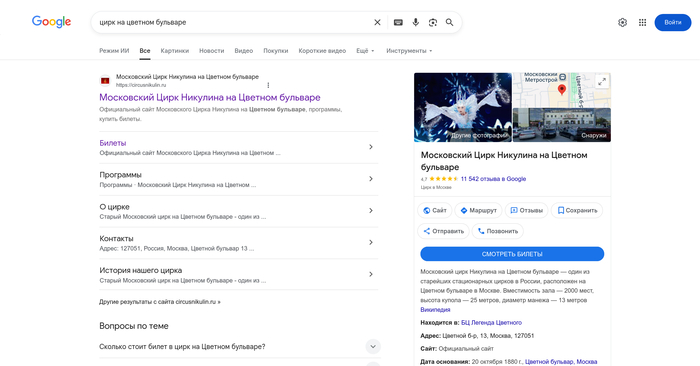Switch to Режим ИИ tab
This screenshot has width=700, height=366.
click(x=114, y=51)
